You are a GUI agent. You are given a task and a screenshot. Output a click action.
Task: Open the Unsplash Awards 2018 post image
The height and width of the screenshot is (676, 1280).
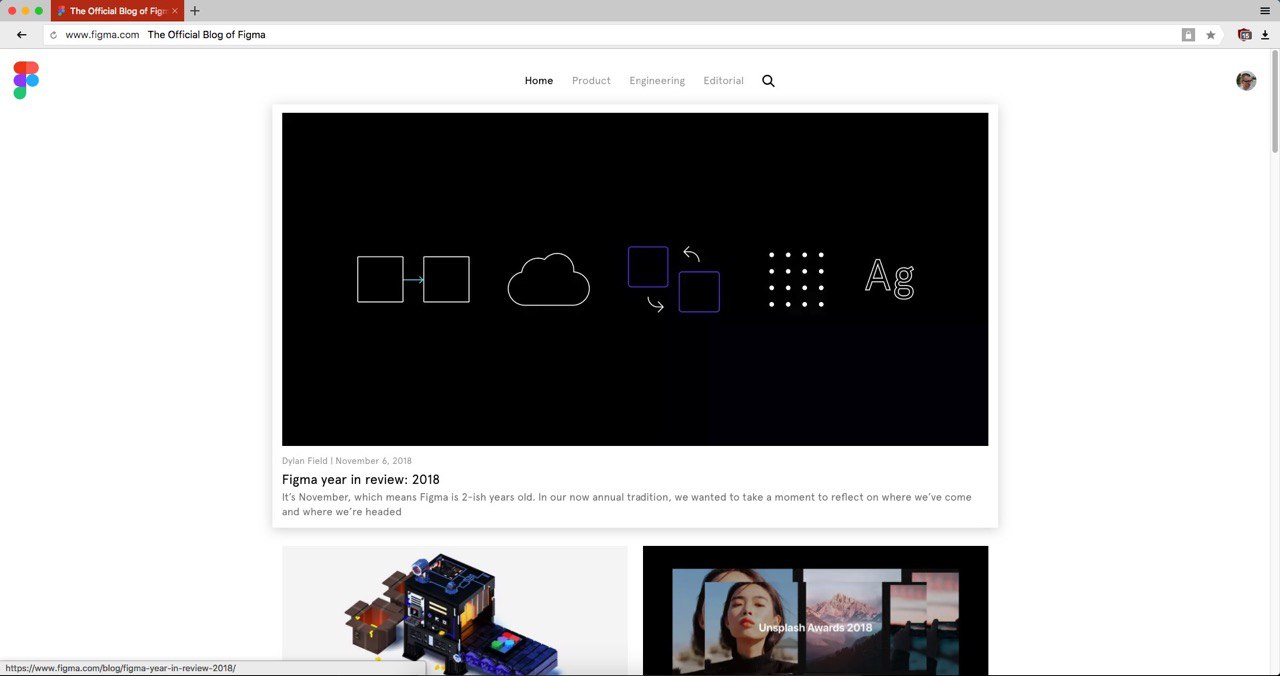pos(815,610)
